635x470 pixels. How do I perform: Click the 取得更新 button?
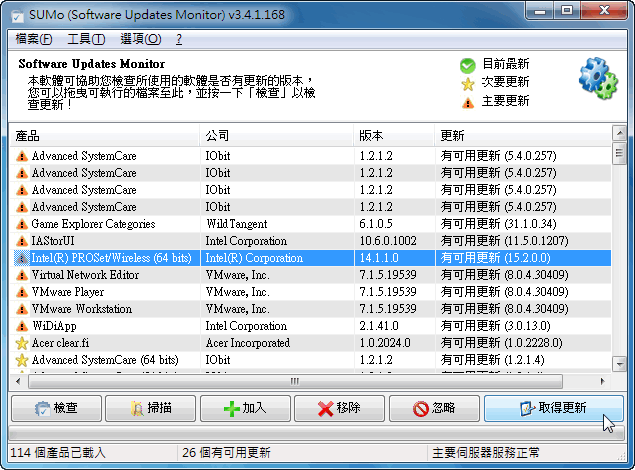coord(552,408)
